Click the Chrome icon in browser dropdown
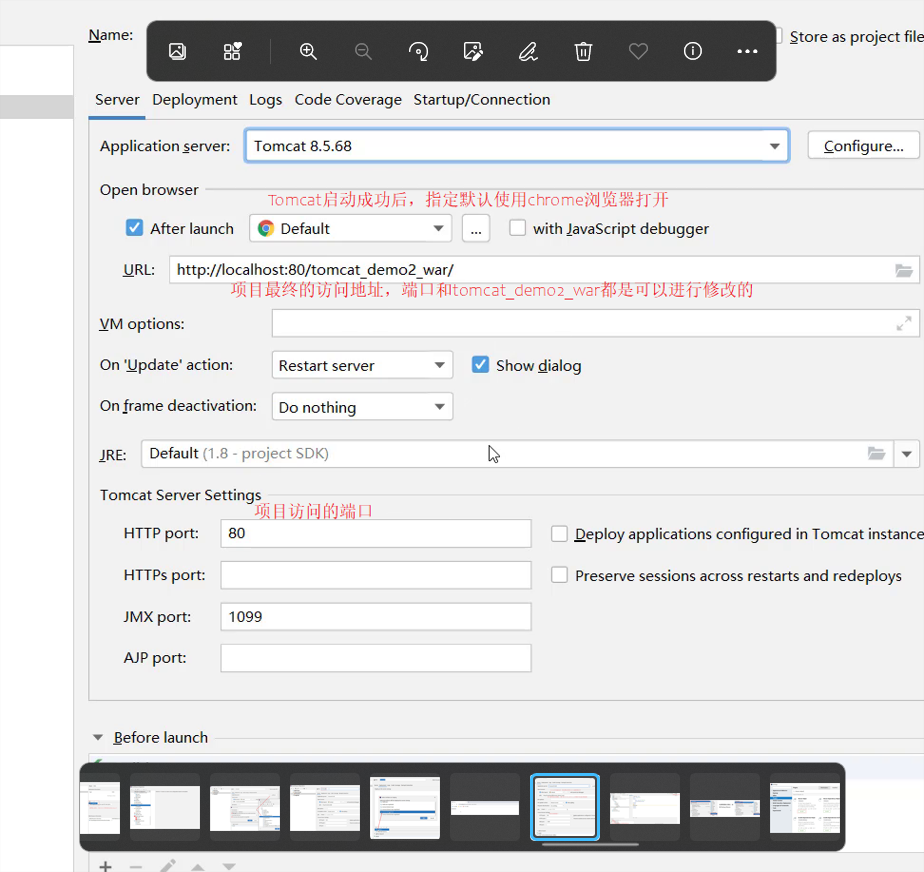This screenshot has width=924, height=872. click(266, 229)
